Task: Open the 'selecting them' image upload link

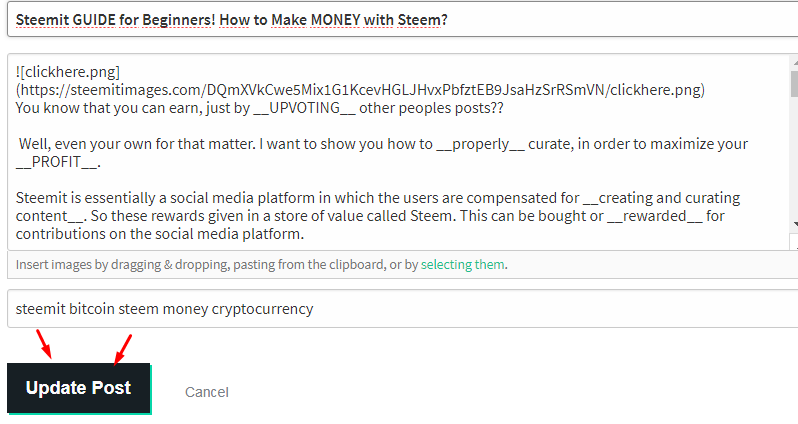Action: click(x=462, y=265)
